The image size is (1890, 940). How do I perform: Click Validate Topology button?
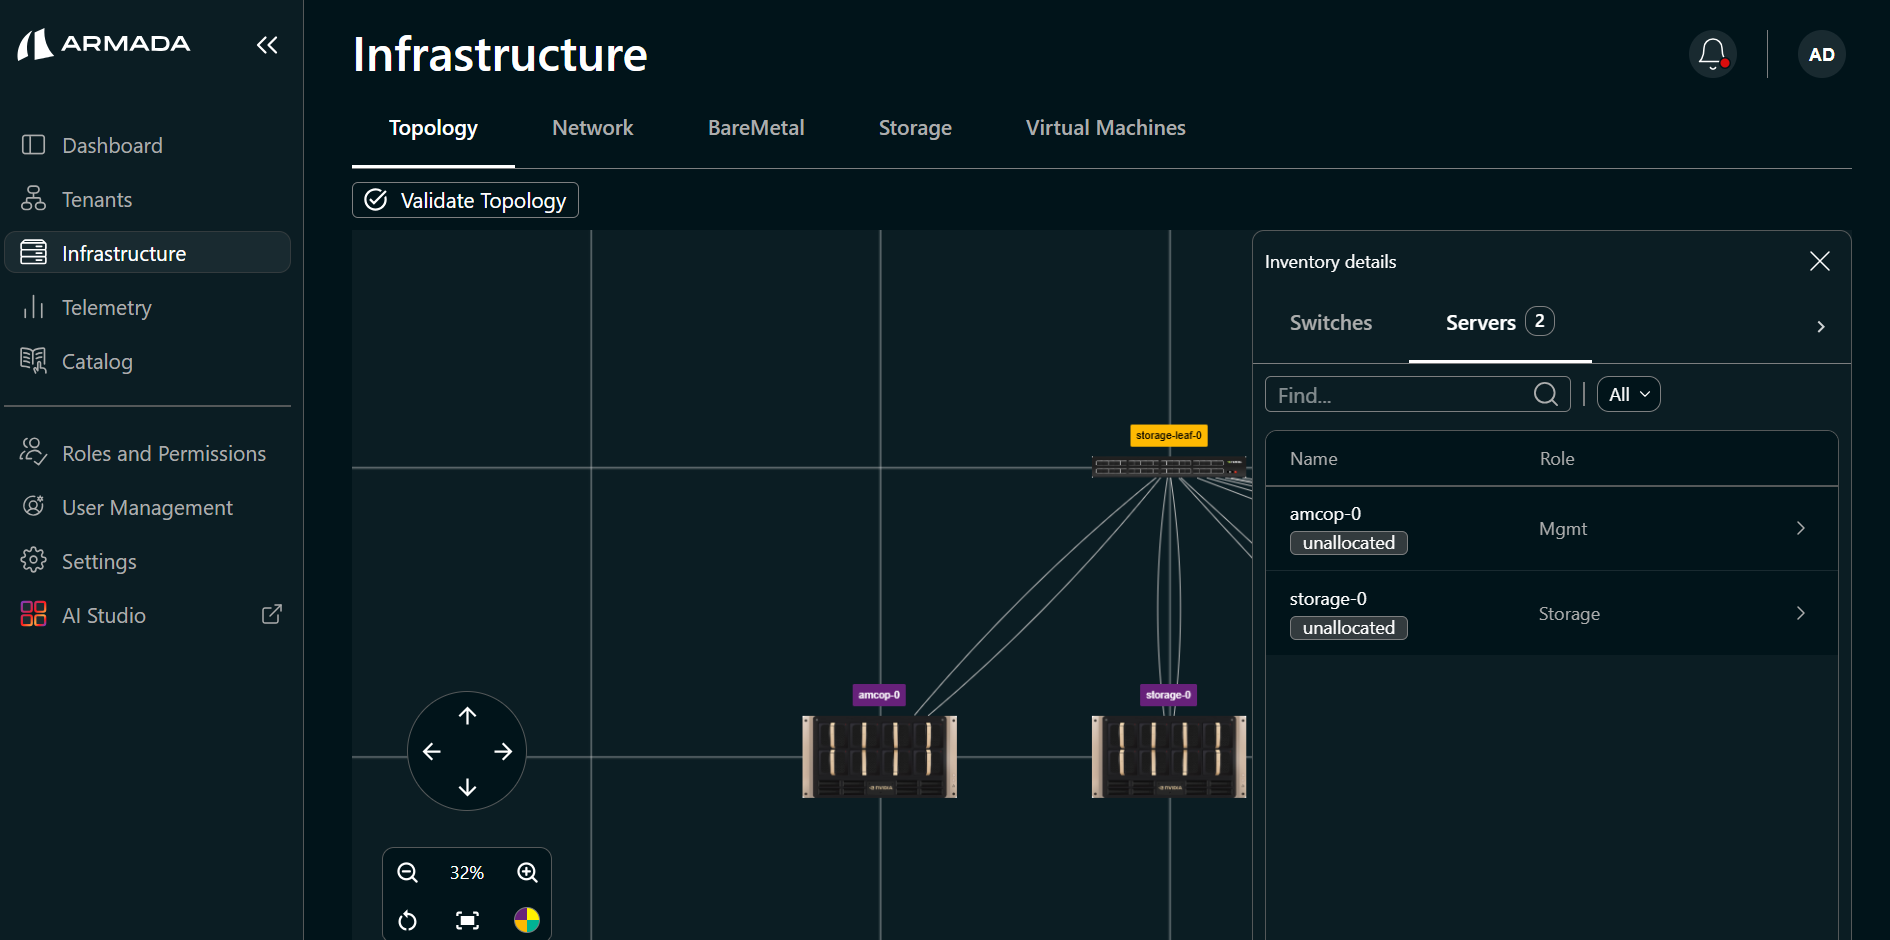point(465,200)
